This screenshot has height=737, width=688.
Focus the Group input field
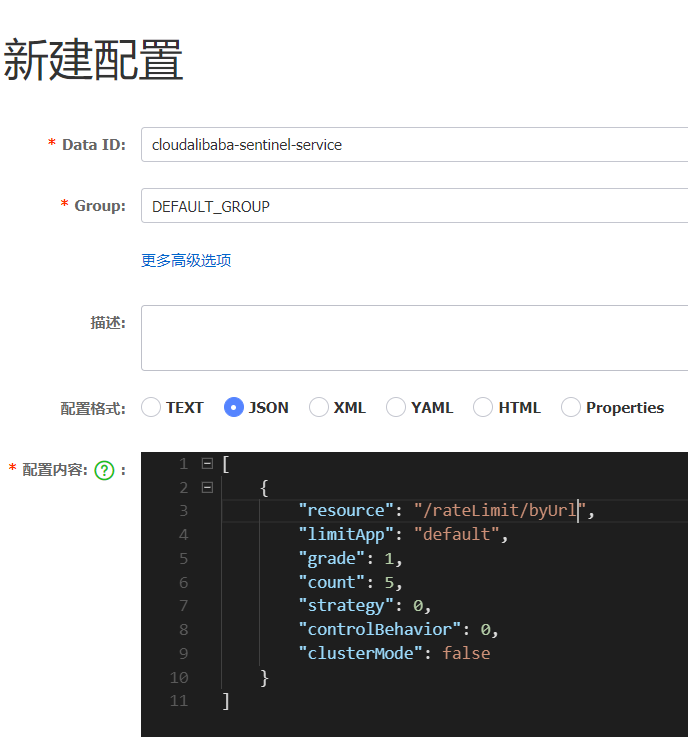[x=414, y=206]
